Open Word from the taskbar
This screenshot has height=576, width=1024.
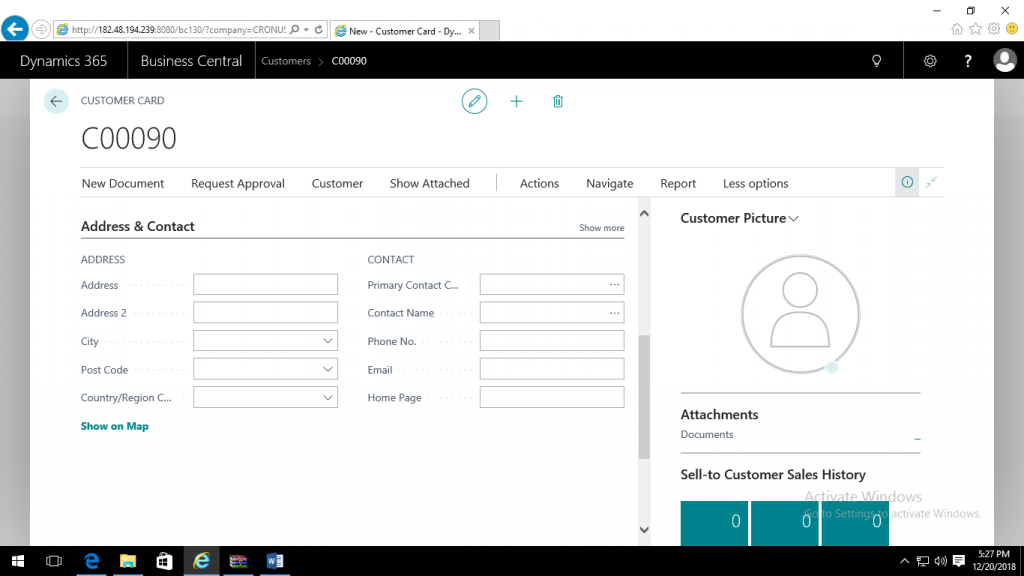pyautogui.click(x=275, y=561)
